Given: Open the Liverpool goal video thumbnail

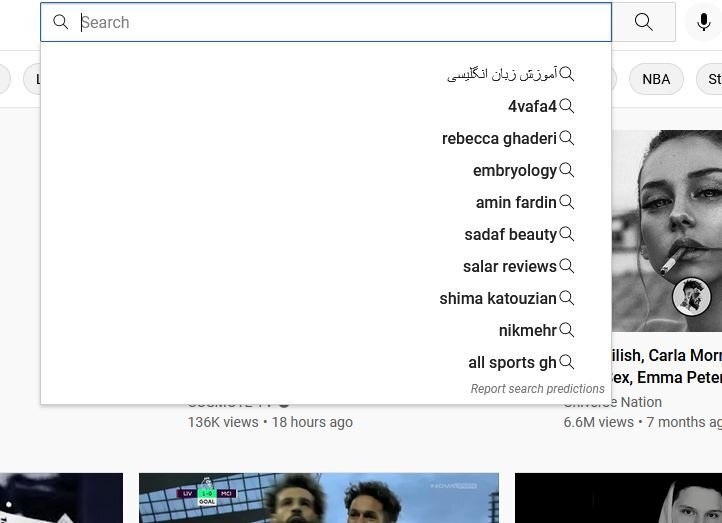Looking at the screenshot, I should pyautogui.click(x=319, y=498).
